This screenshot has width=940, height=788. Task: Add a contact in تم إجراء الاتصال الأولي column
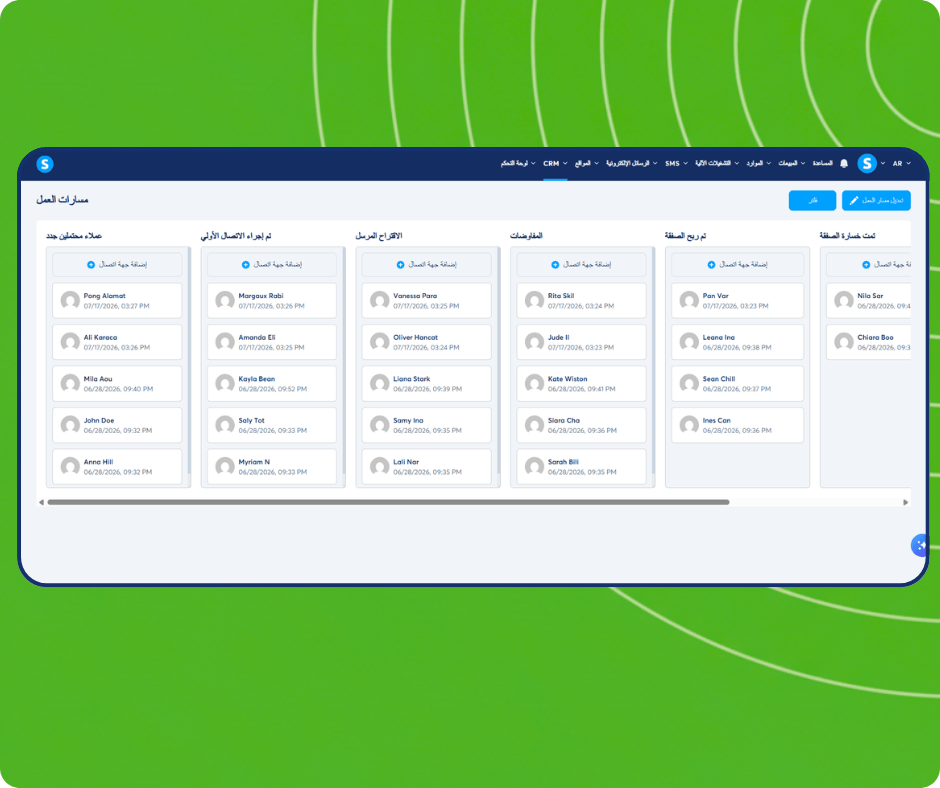point(272,264)
